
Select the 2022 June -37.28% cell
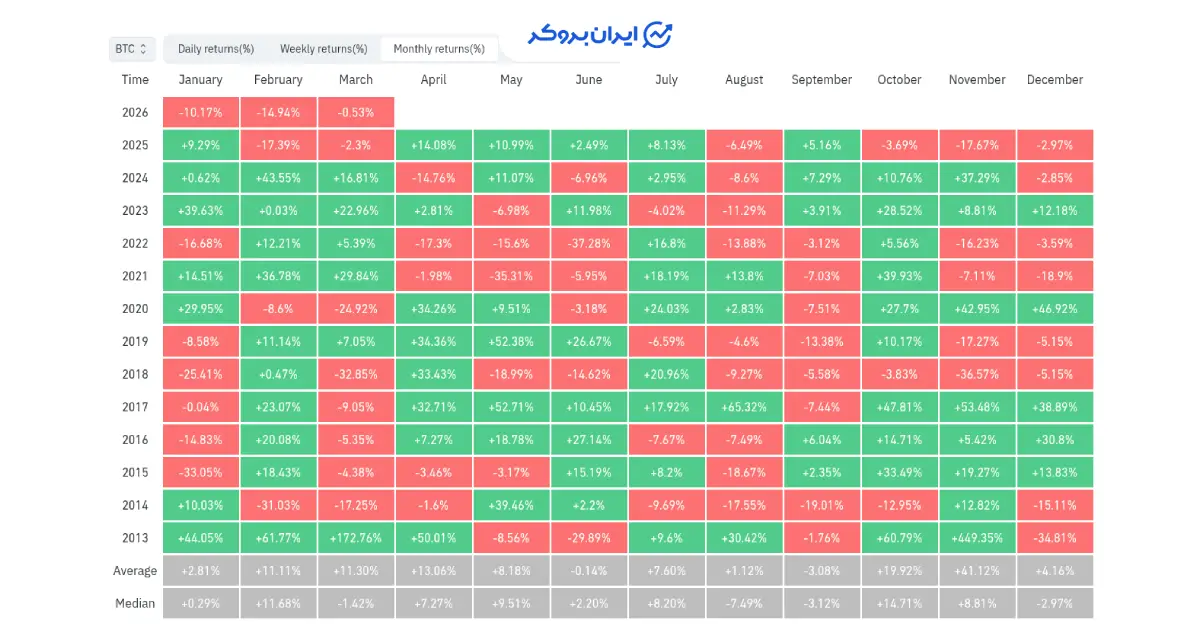point(589,243)
